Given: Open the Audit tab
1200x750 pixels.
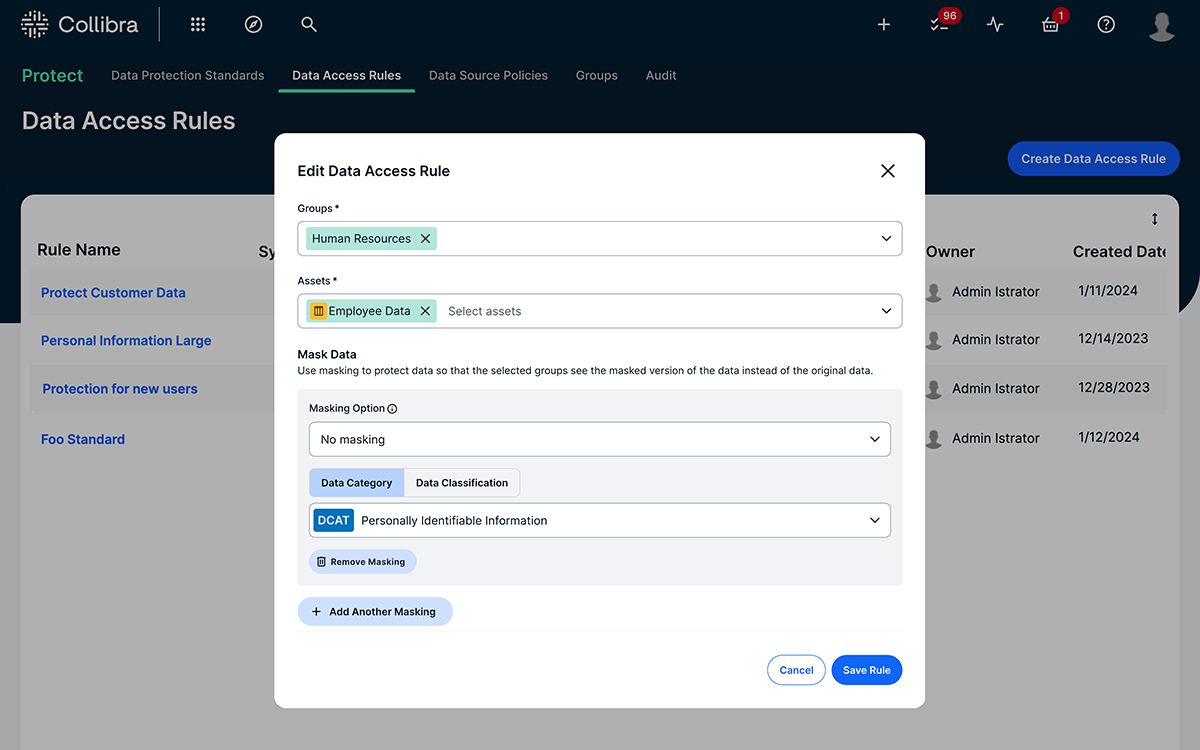Looking at the screenshot, I should pyautogui.click(x=661, y=75).
